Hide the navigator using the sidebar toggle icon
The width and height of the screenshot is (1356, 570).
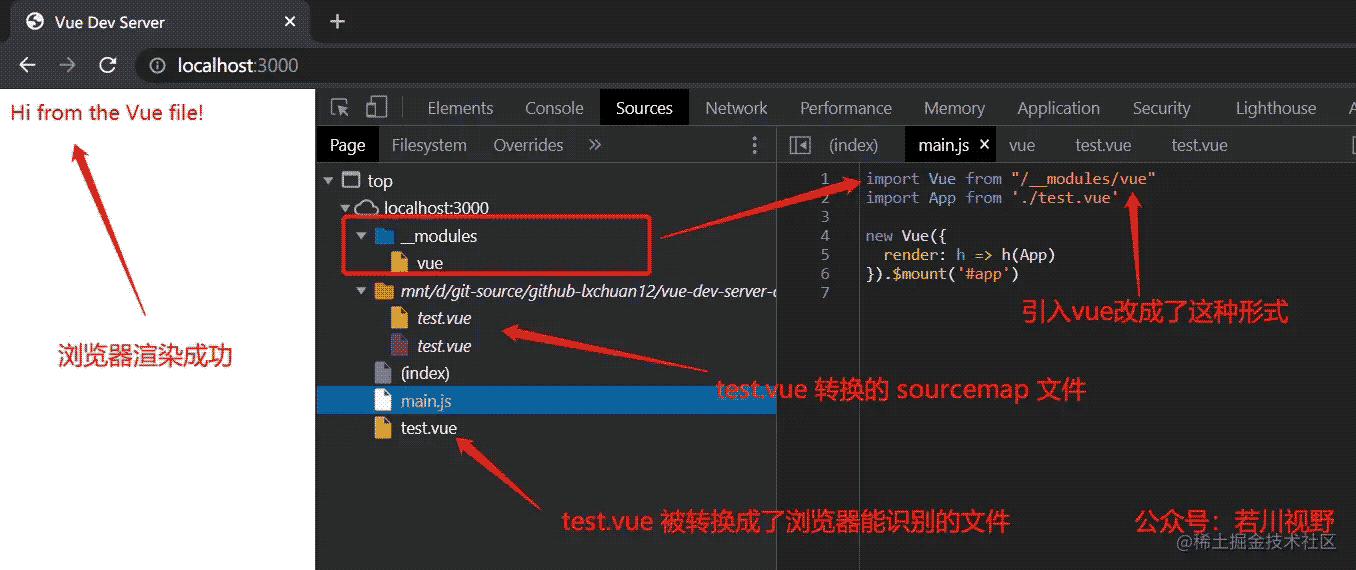800,145
